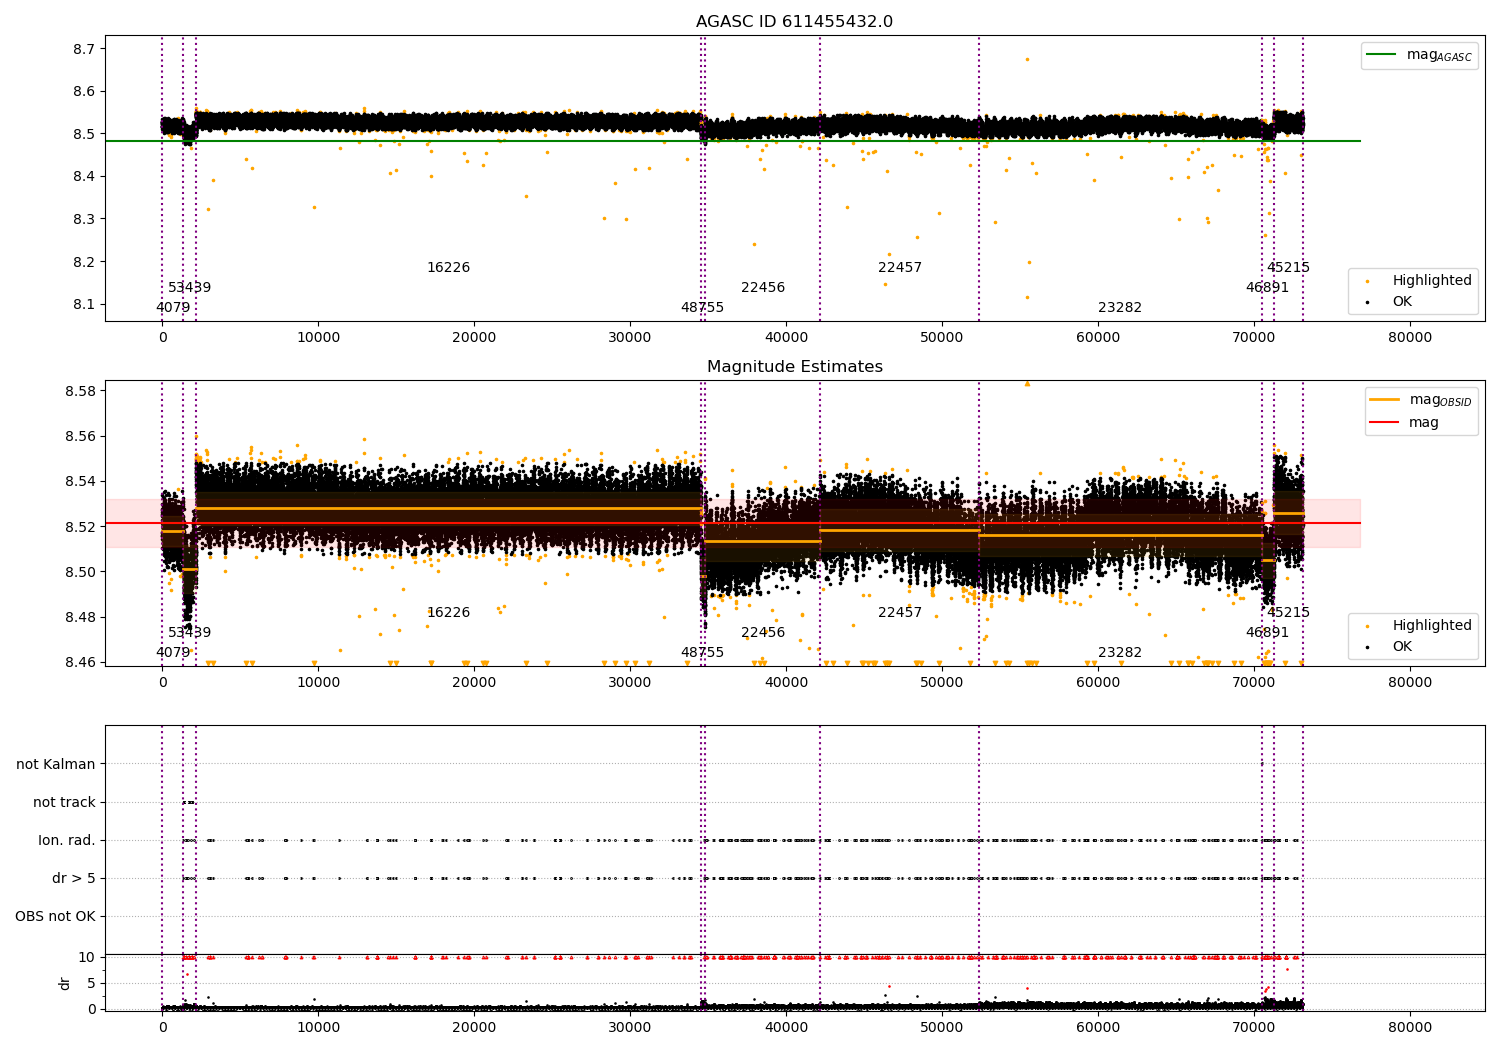Image resolution: width=1500 pixels, height=1050 pixels.
Task: Click OBSID label 46891 in AGASC ID plot
Action: [x=1267, y=288]
